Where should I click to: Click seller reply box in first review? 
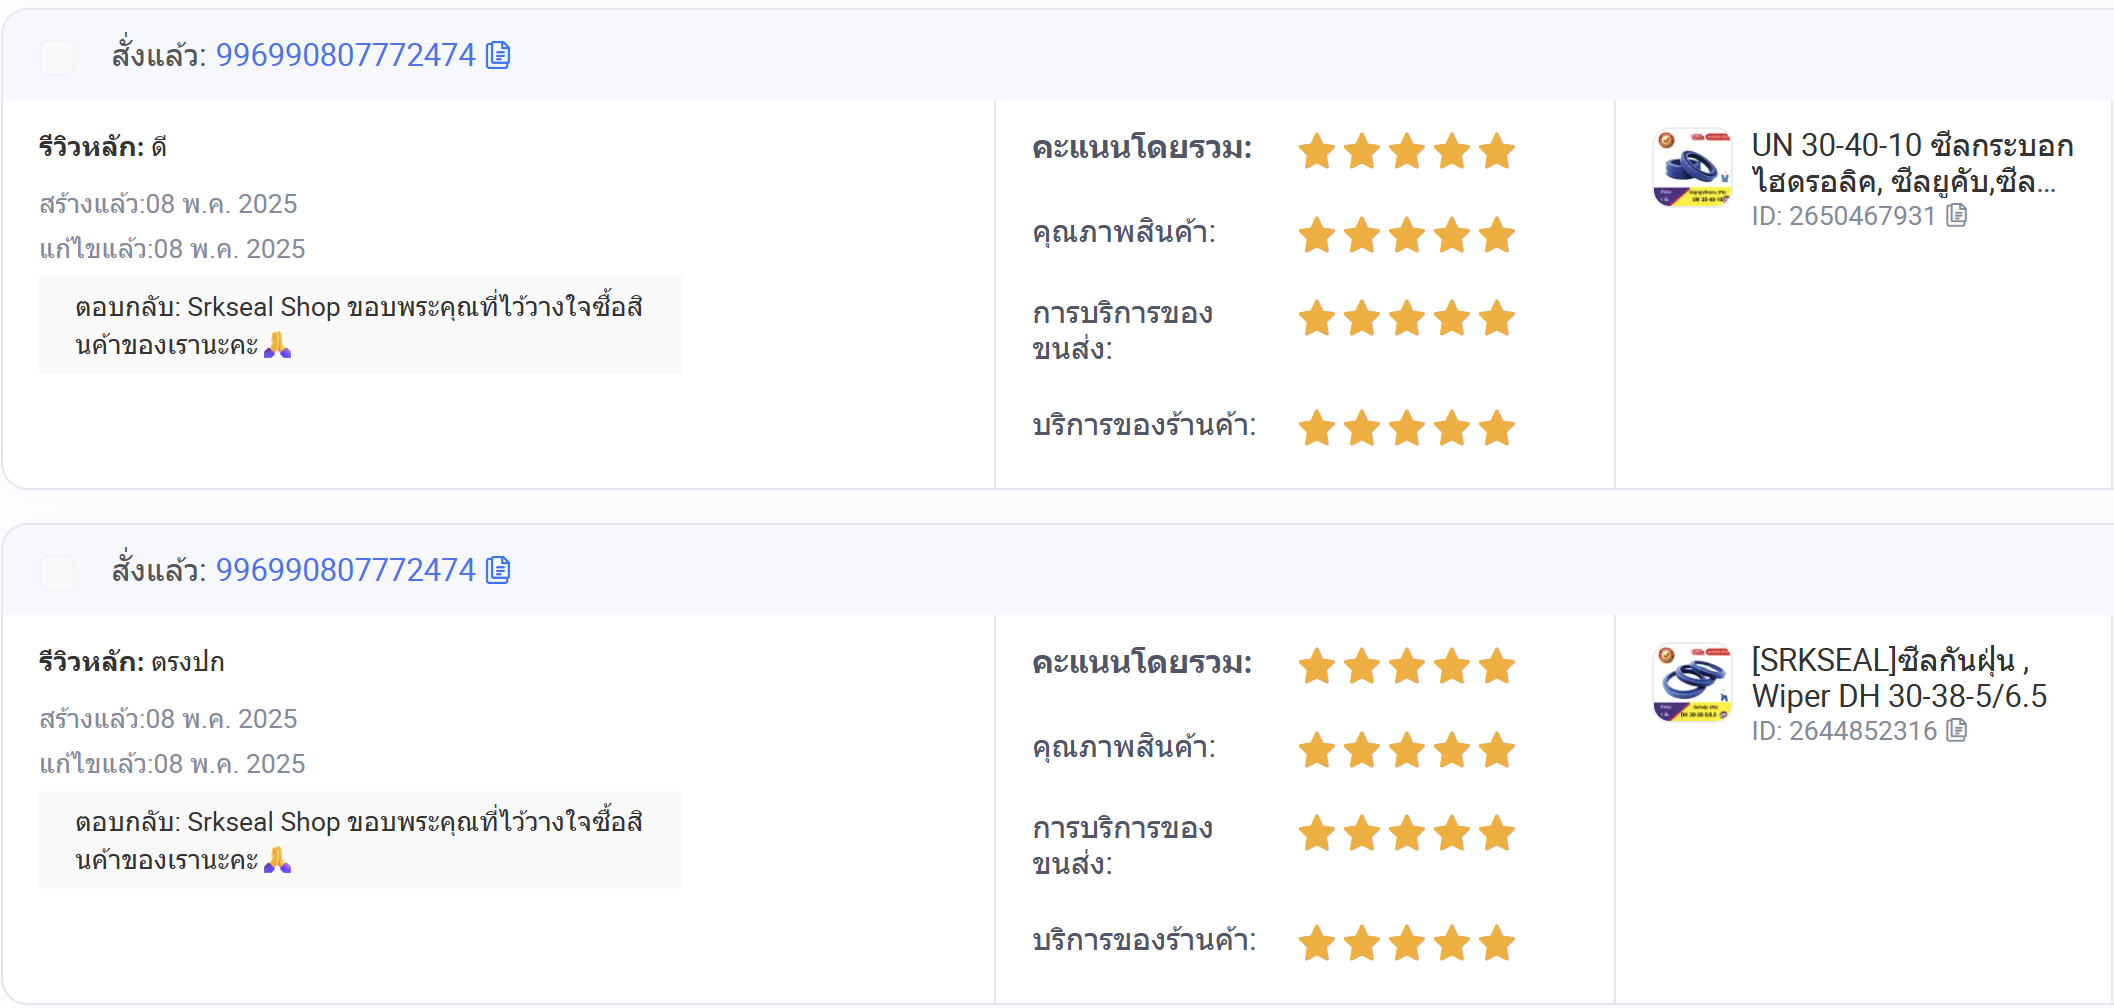point(360,325)
